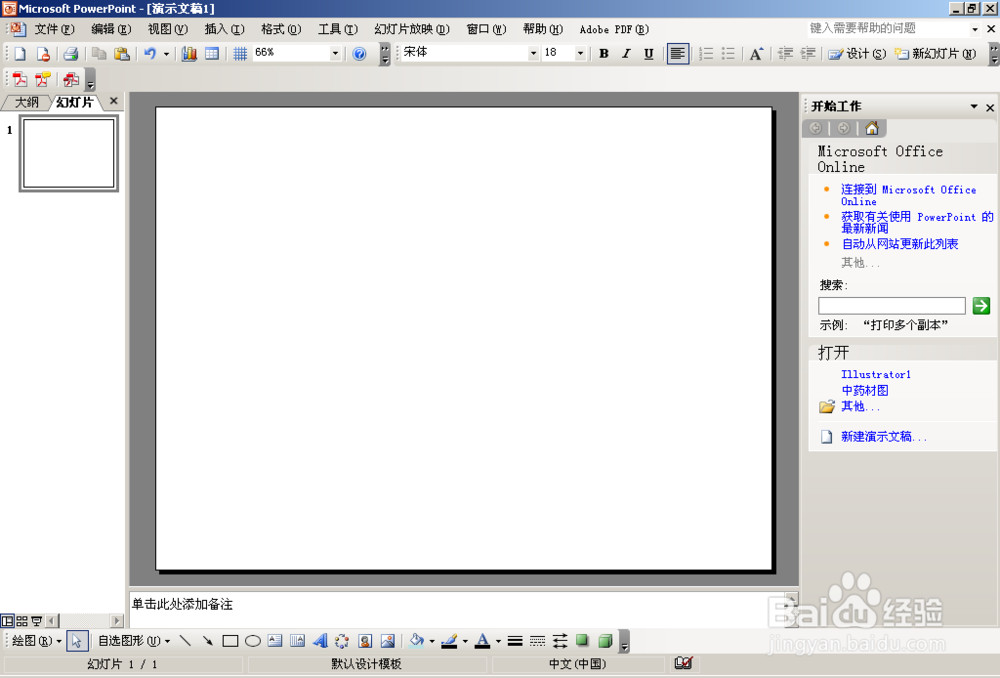Toggle underline formatting
The width and height of the screenshot is (1000, 678).
(647, 53)
